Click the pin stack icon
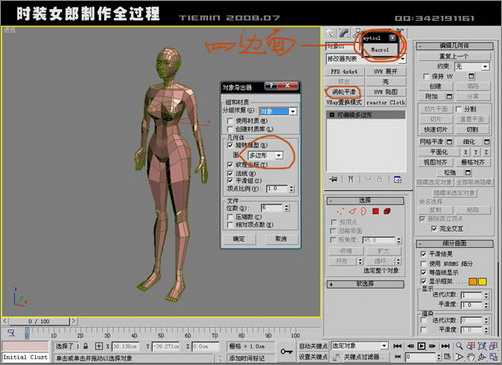This screenshot has width=502, height=365. [x=333, y=179]
